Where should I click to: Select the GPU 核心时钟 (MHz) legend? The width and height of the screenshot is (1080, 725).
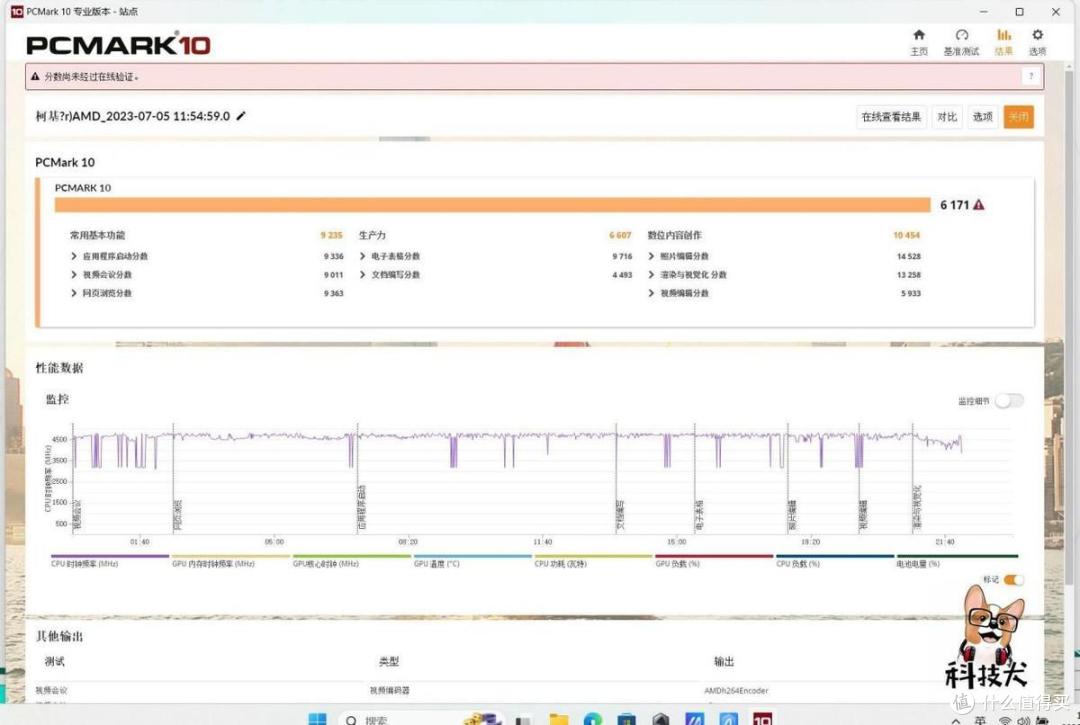click(x=351, y=560)
